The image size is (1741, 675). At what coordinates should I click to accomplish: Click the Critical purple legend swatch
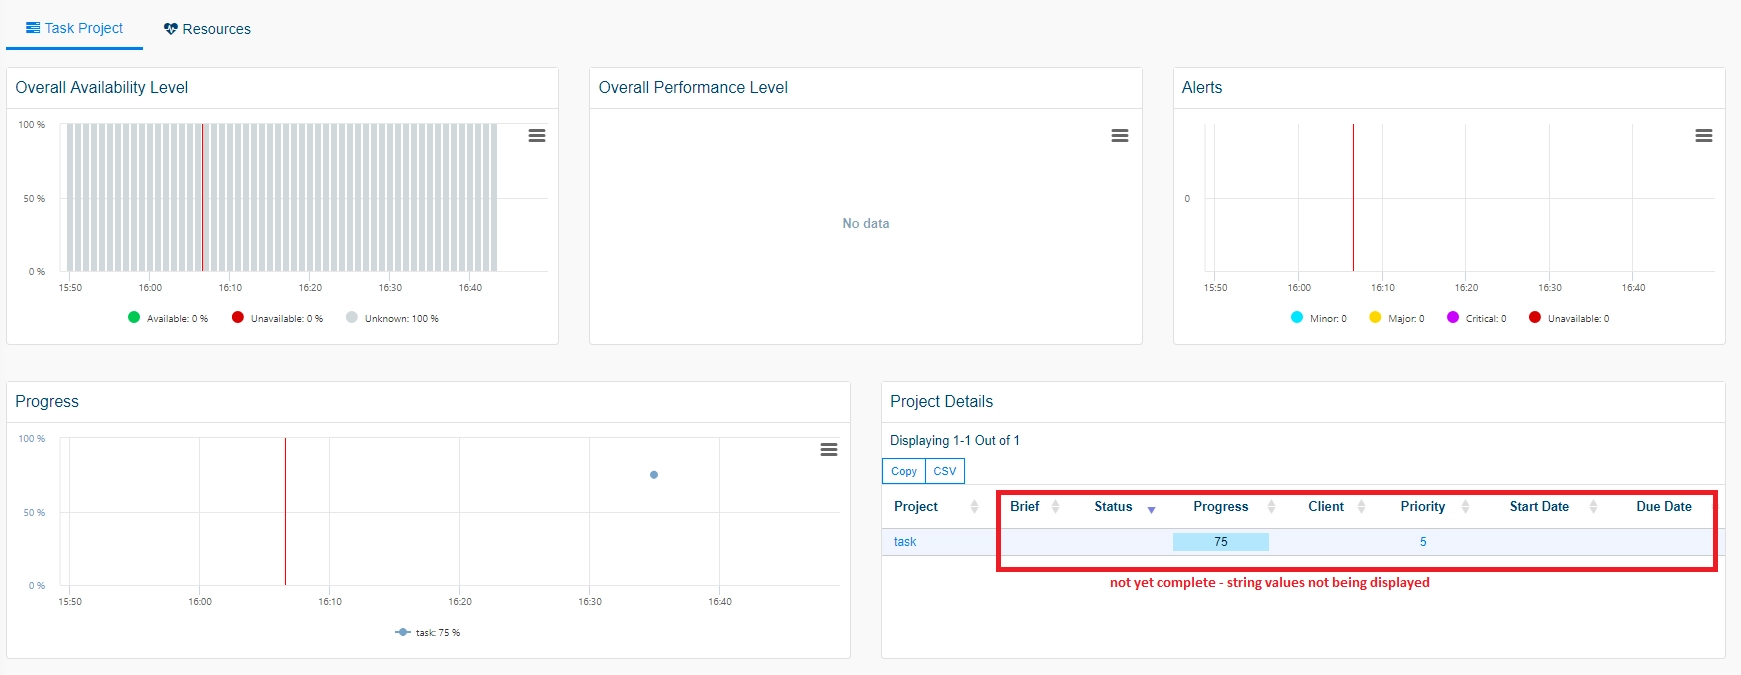click(1453, 317)
